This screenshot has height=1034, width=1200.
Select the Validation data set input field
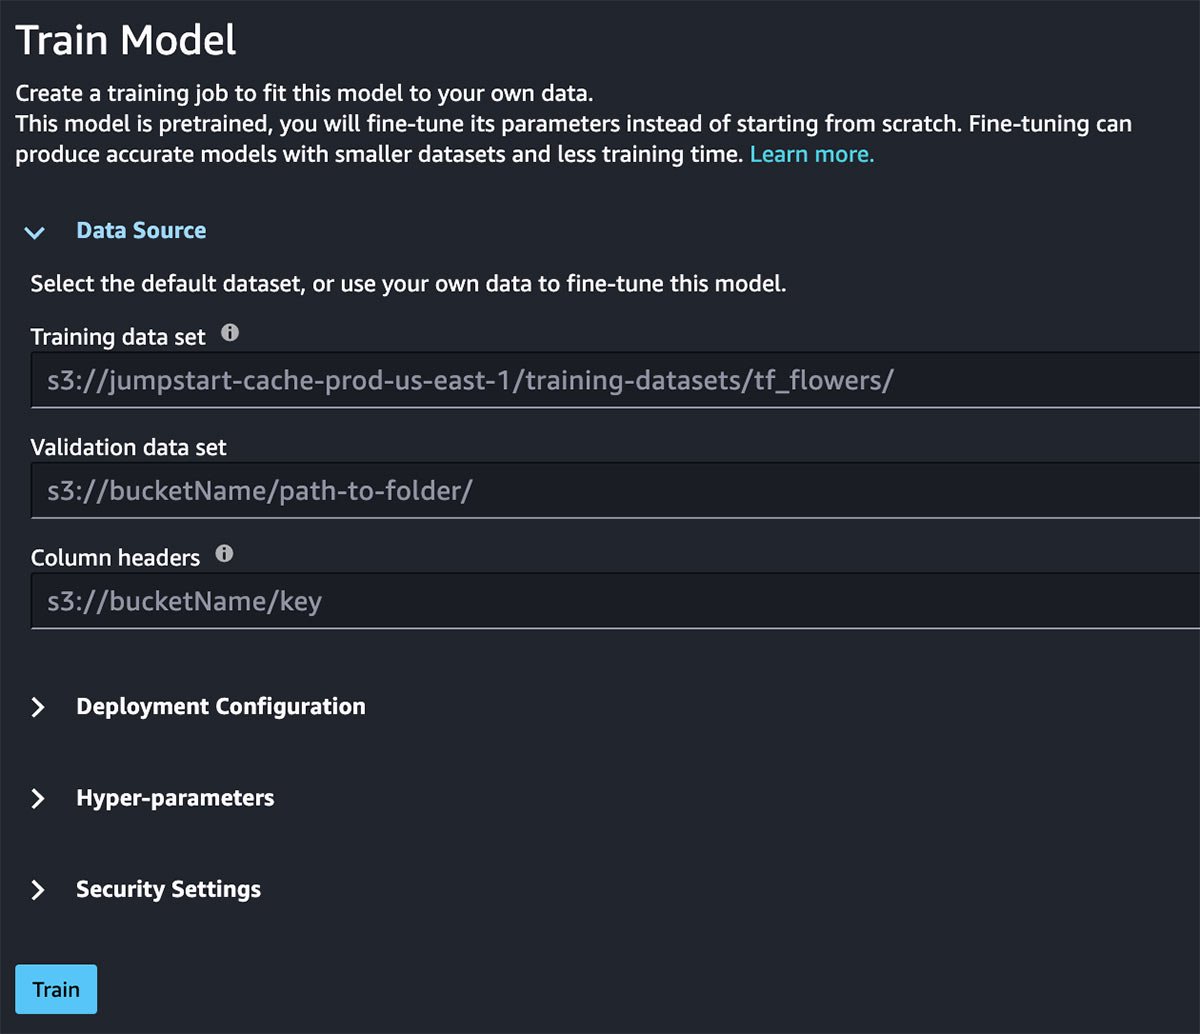[x=600, y=491]
